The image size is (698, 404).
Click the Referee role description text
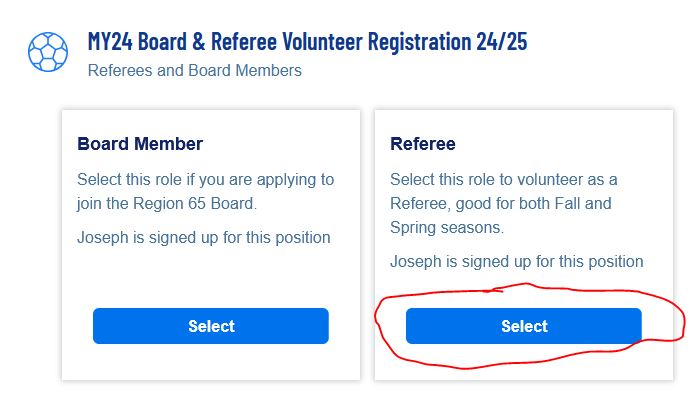coord(515,203)
